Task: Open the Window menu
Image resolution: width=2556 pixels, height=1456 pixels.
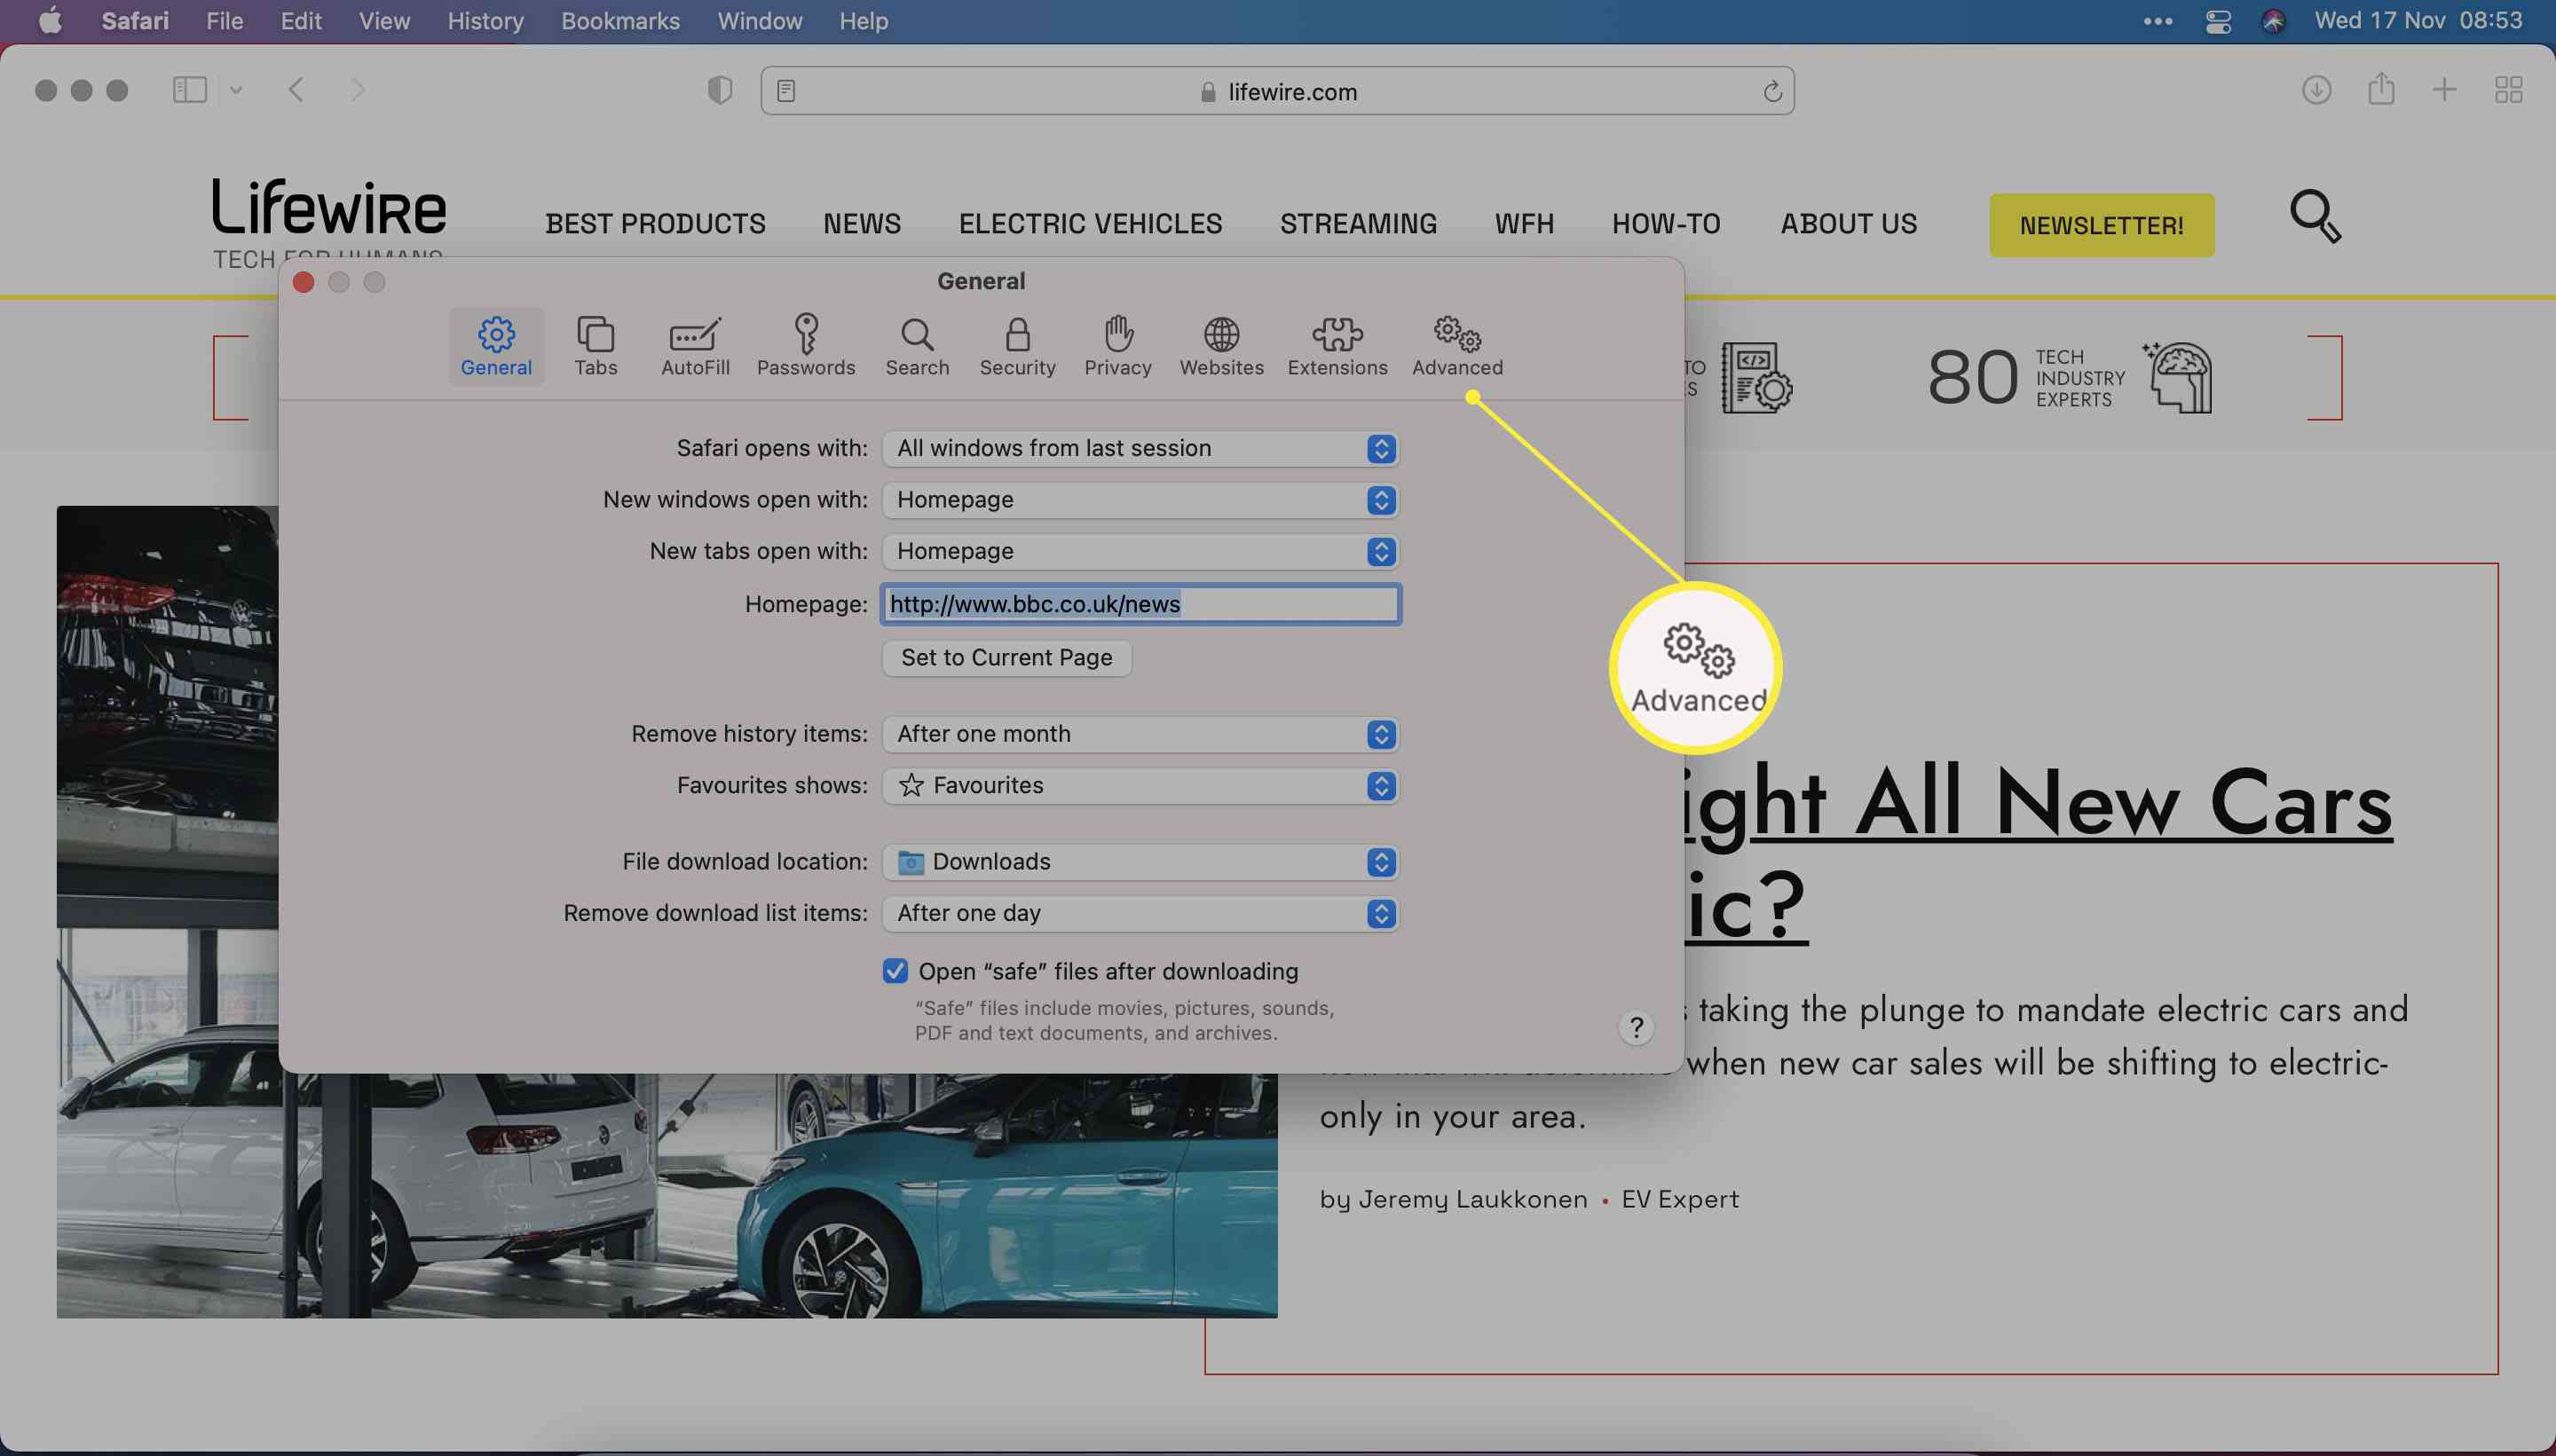Action: [x=759, y=21]
